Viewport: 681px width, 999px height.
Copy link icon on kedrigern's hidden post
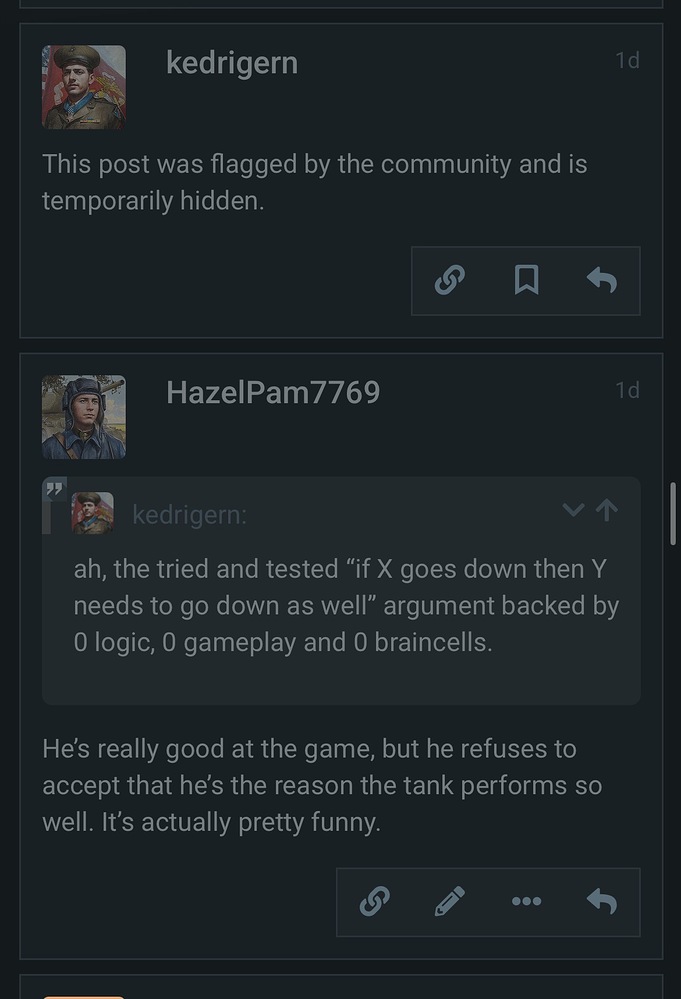(450, 280)
